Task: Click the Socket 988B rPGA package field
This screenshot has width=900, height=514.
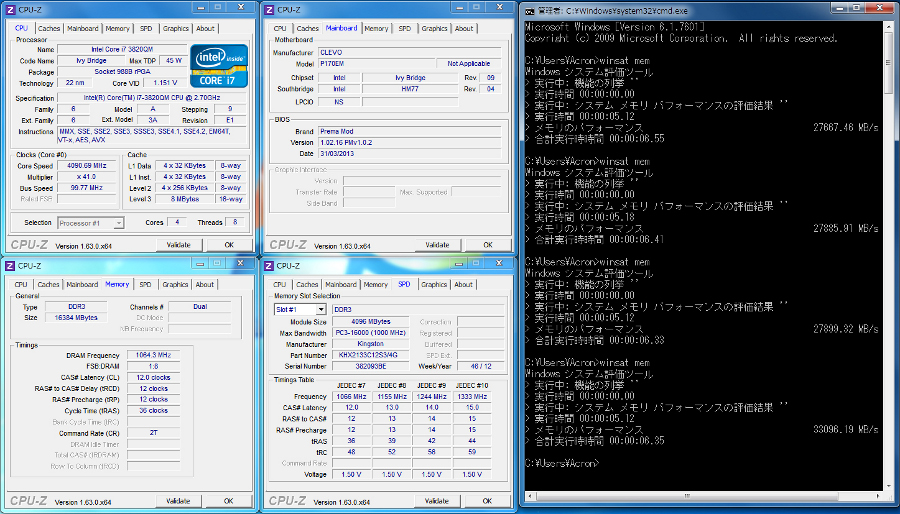Action: [x=122, y=72]
